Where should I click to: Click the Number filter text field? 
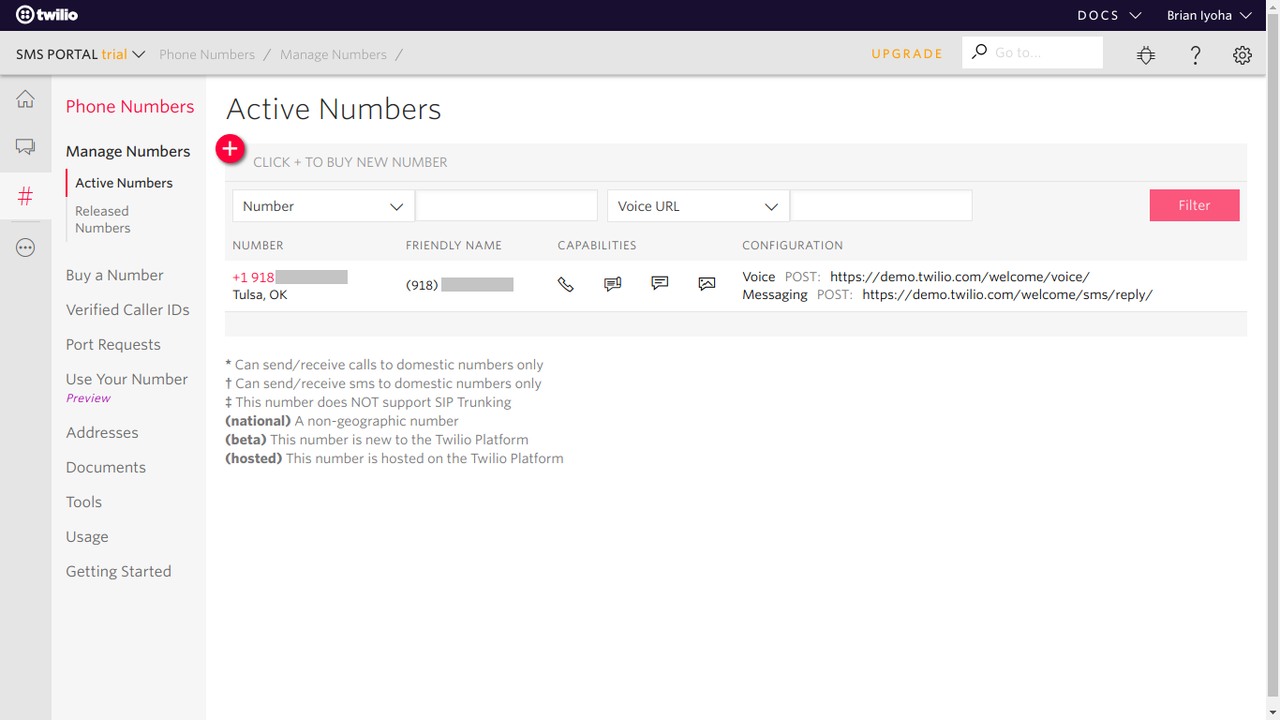(x=506, y=206)
